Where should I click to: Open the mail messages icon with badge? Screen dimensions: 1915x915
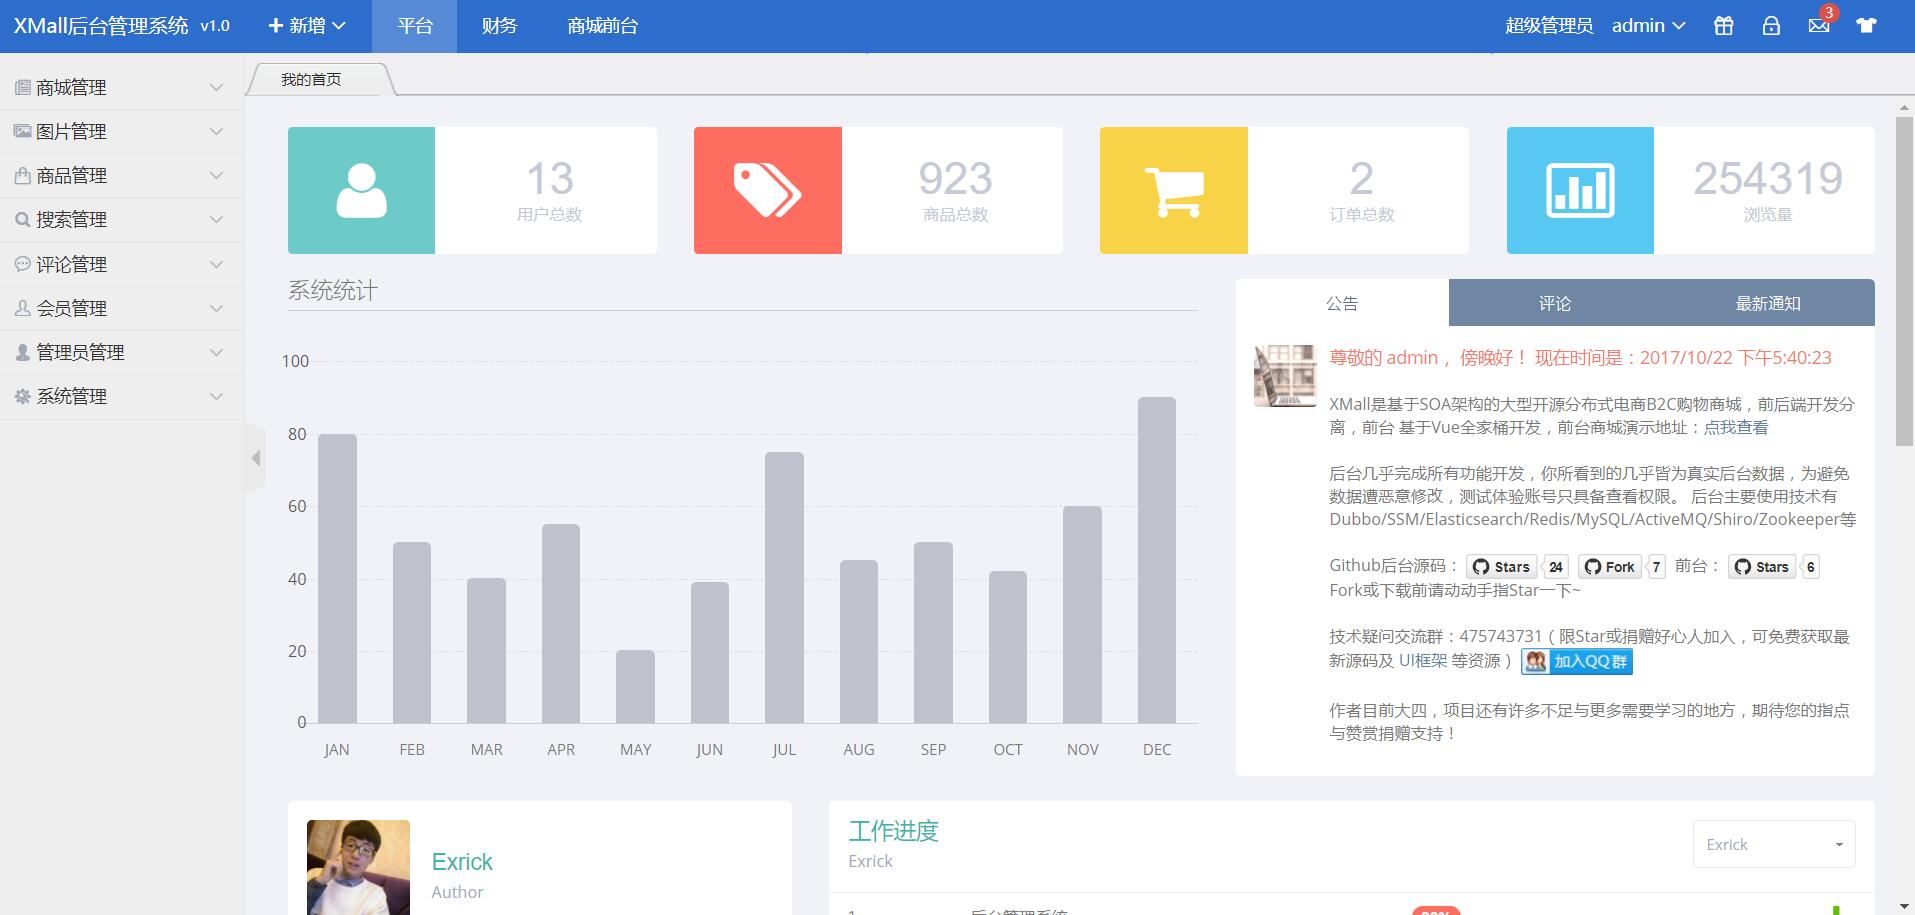click(x=1819, y=26)
